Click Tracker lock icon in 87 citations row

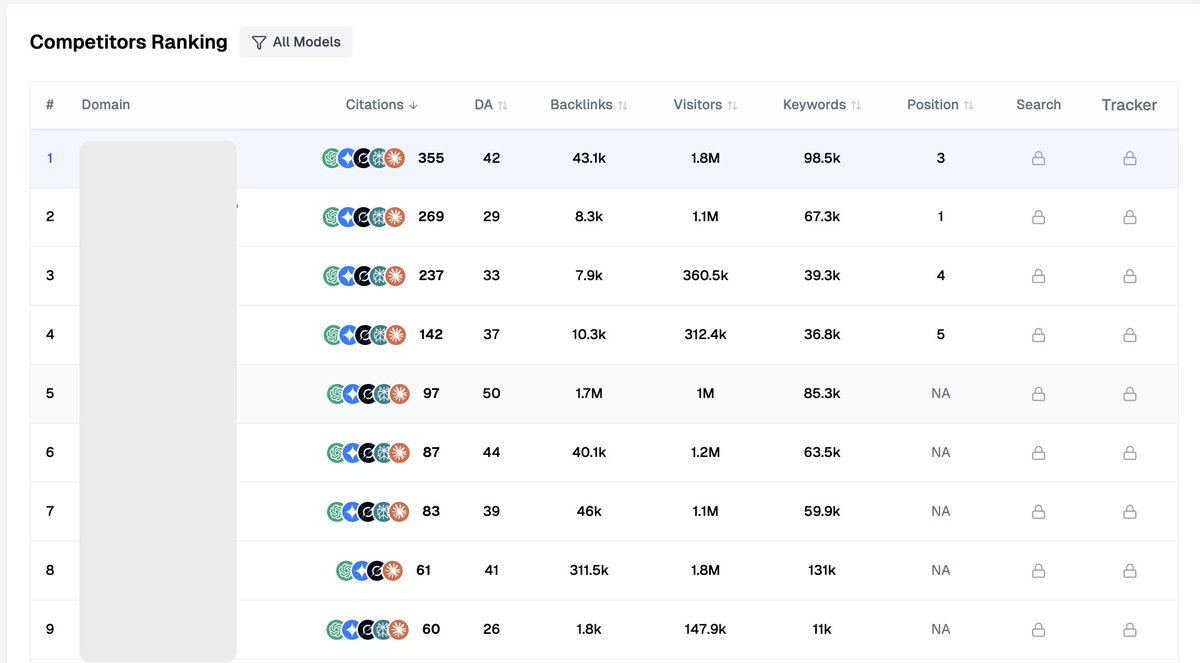point(1129,453)
